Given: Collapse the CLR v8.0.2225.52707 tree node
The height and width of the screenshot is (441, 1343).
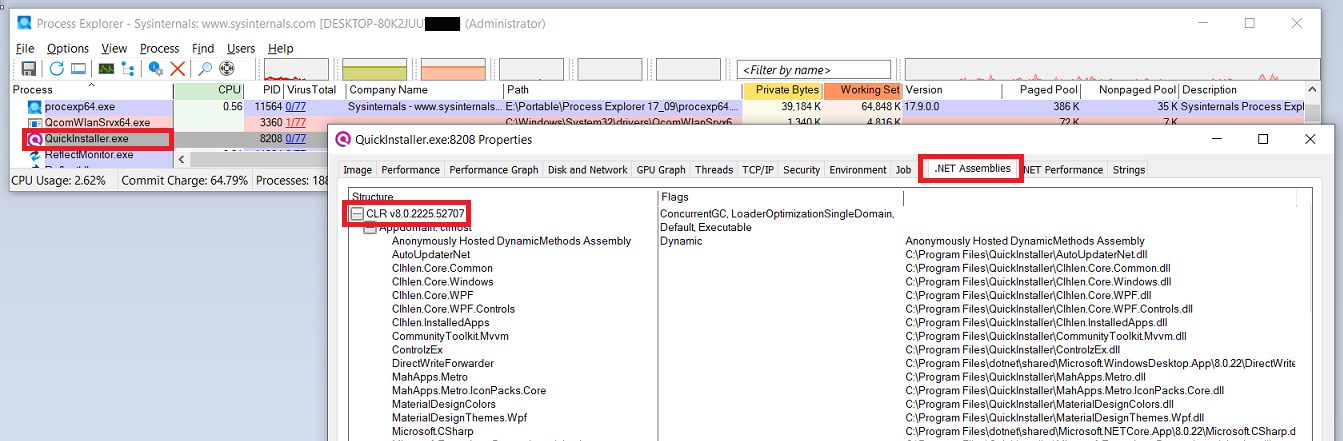Looking at the screenshot, I should click(x=357, y=214).
